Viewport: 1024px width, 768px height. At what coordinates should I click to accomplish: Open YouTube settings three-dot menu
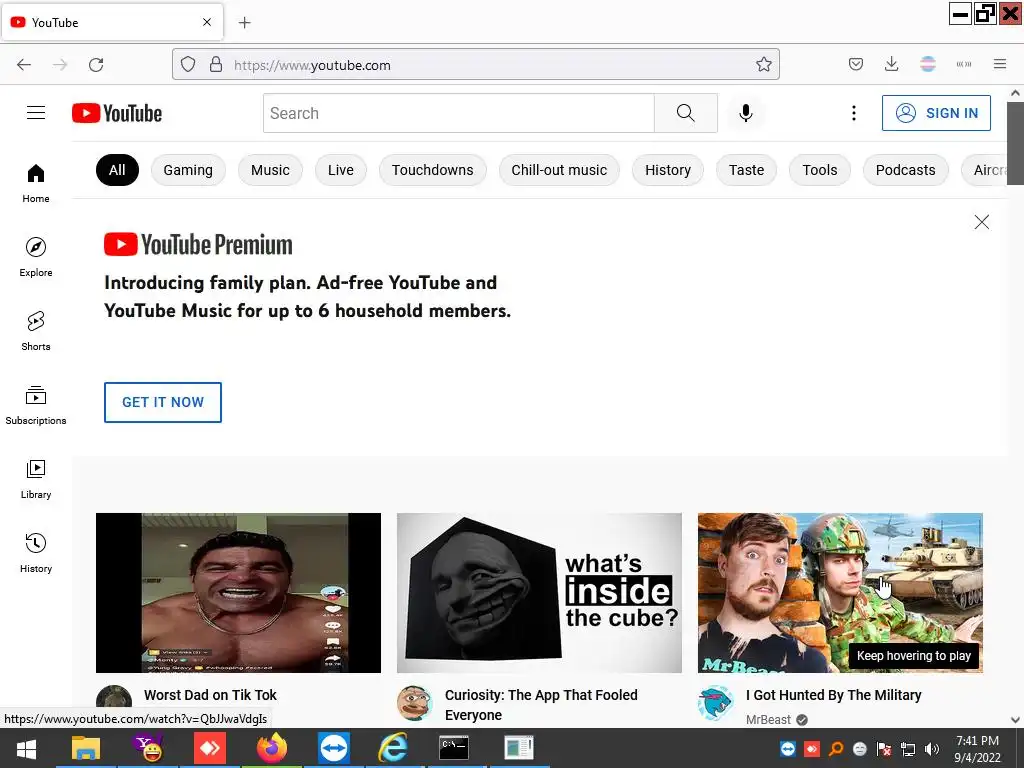tap(854, 113)
